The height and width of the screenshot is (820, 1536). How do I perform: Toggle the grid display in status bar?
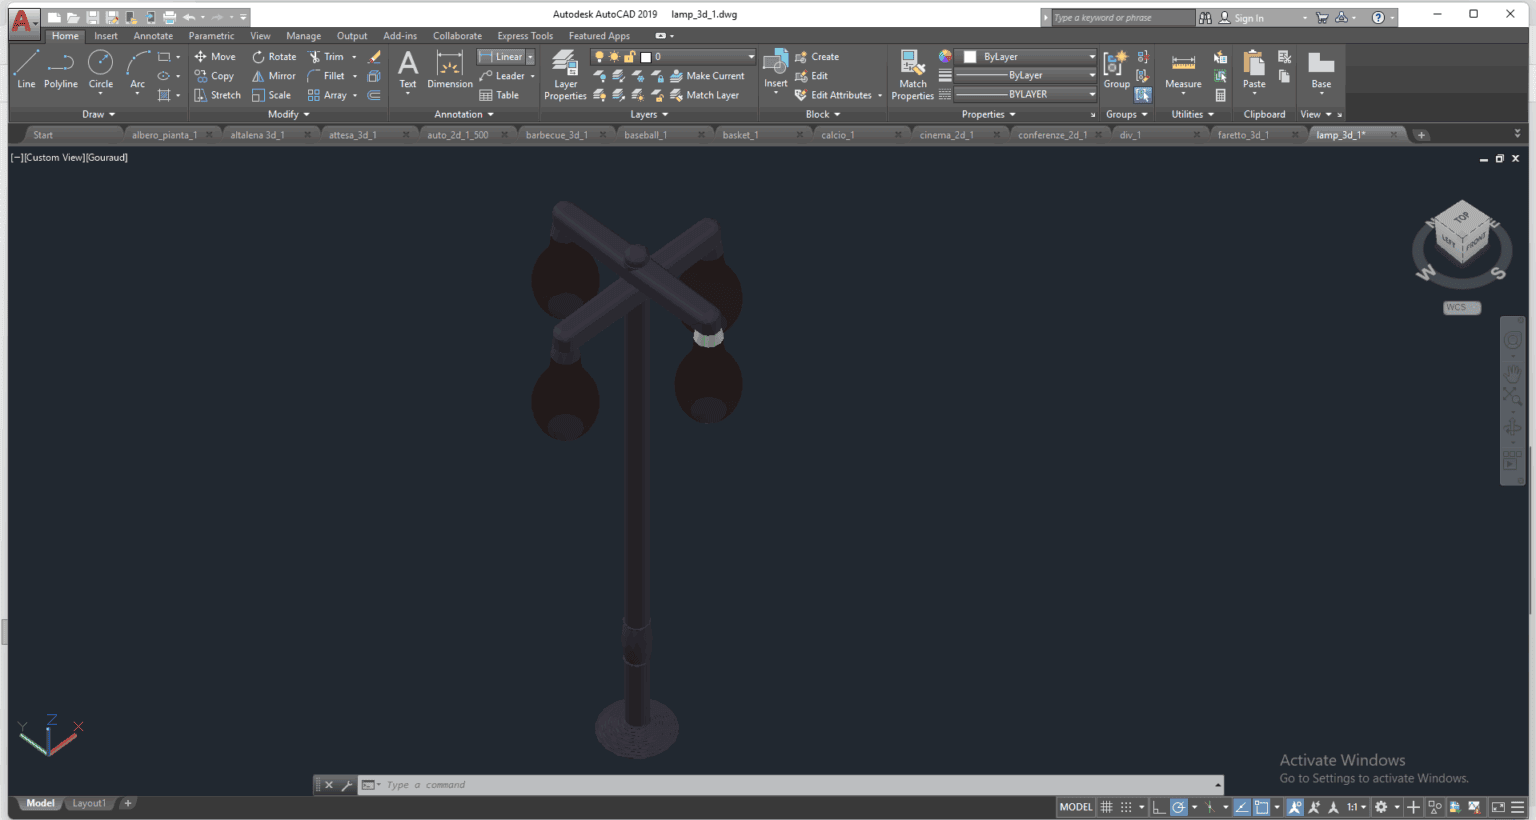point(1107,807)
